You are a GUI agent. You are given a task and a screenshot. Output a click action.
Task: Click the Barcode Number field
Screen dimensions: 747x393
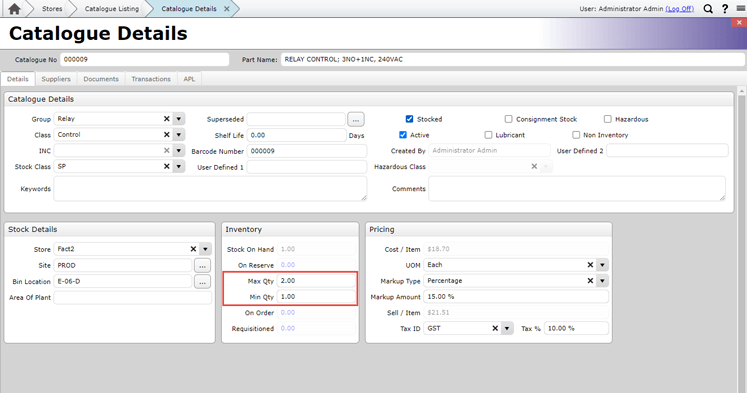coord(307,151)
